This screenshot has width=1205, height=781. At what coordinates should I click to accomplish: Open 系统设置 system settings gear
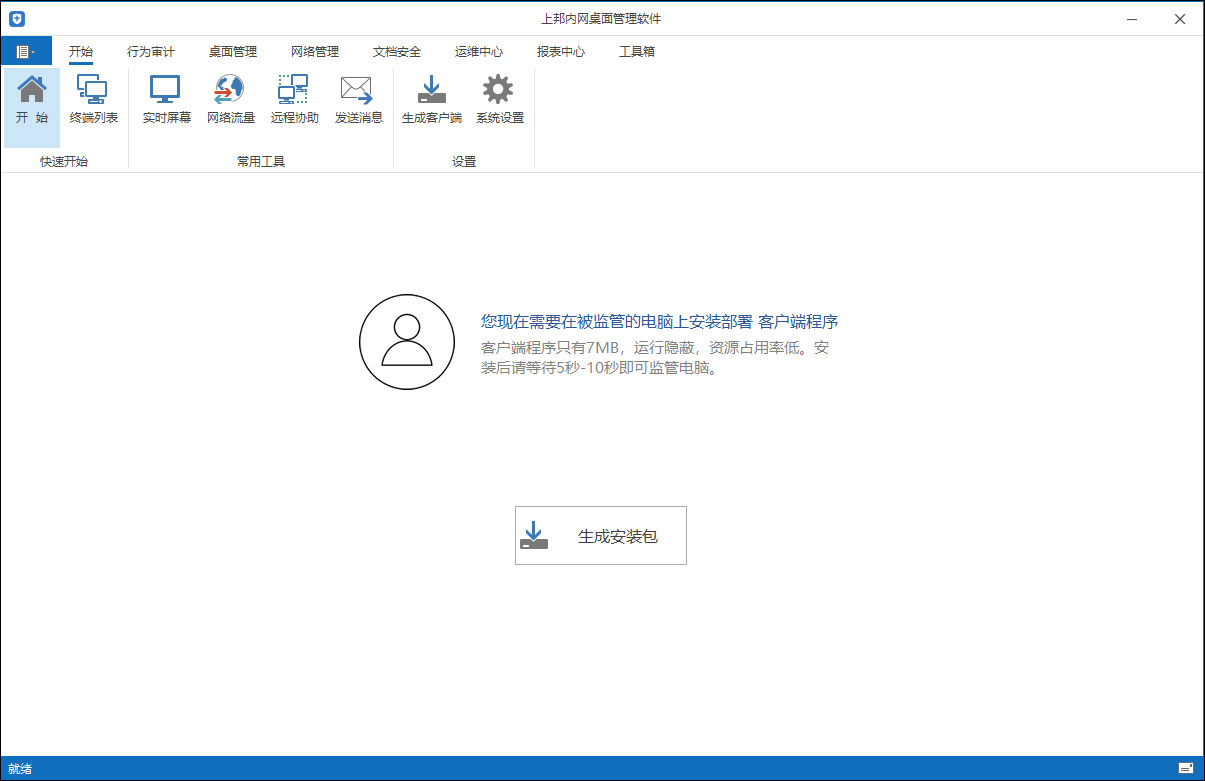(499, 100)
